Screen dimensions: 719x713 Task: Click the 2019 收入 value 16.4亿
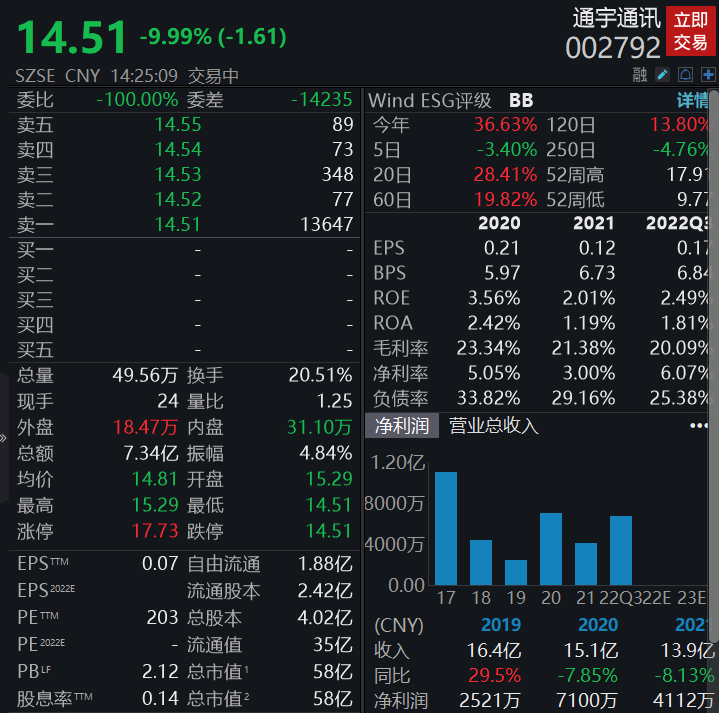coord(493,651)
